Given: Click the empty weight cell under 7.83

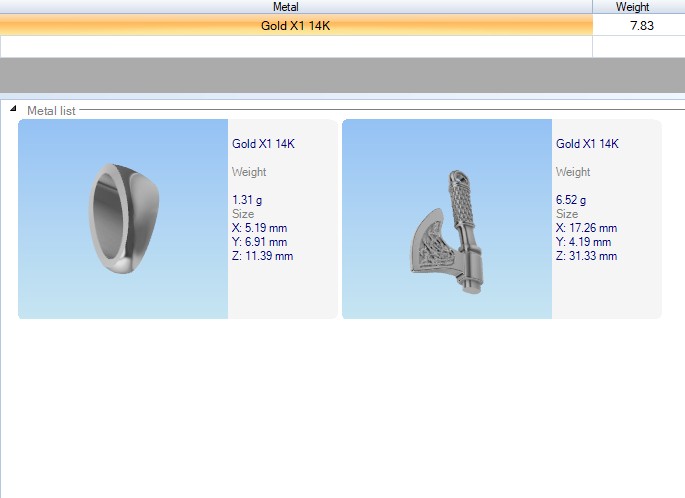Looking at the screenshot, I should pyautogui.click(x=637, y=46).
